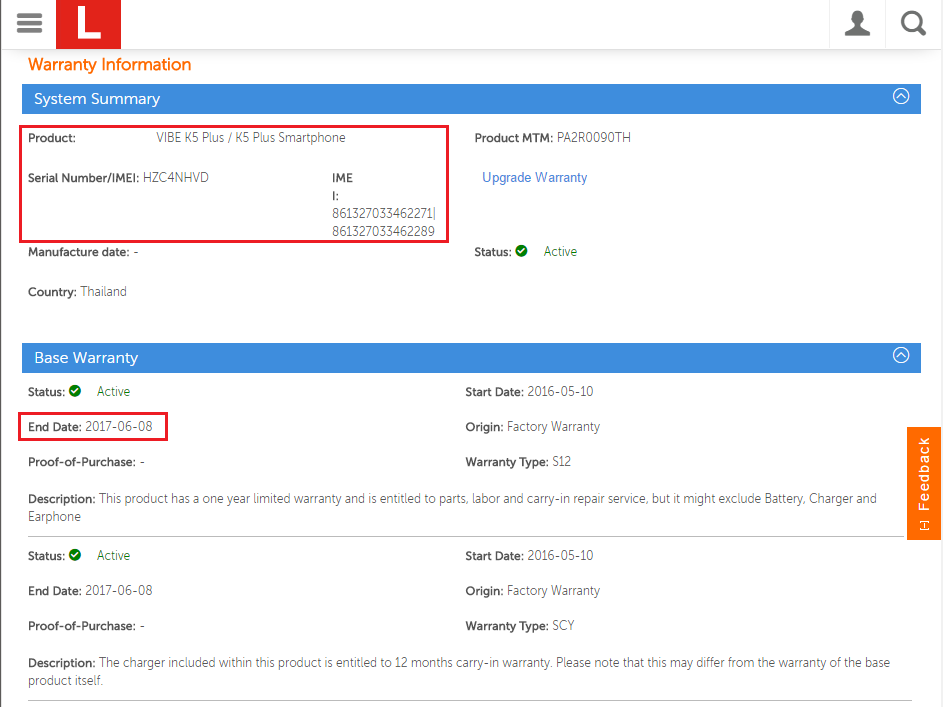Select Product MTM value PA2R0090TH
This screenshot has height=707, width=943.
594,138
